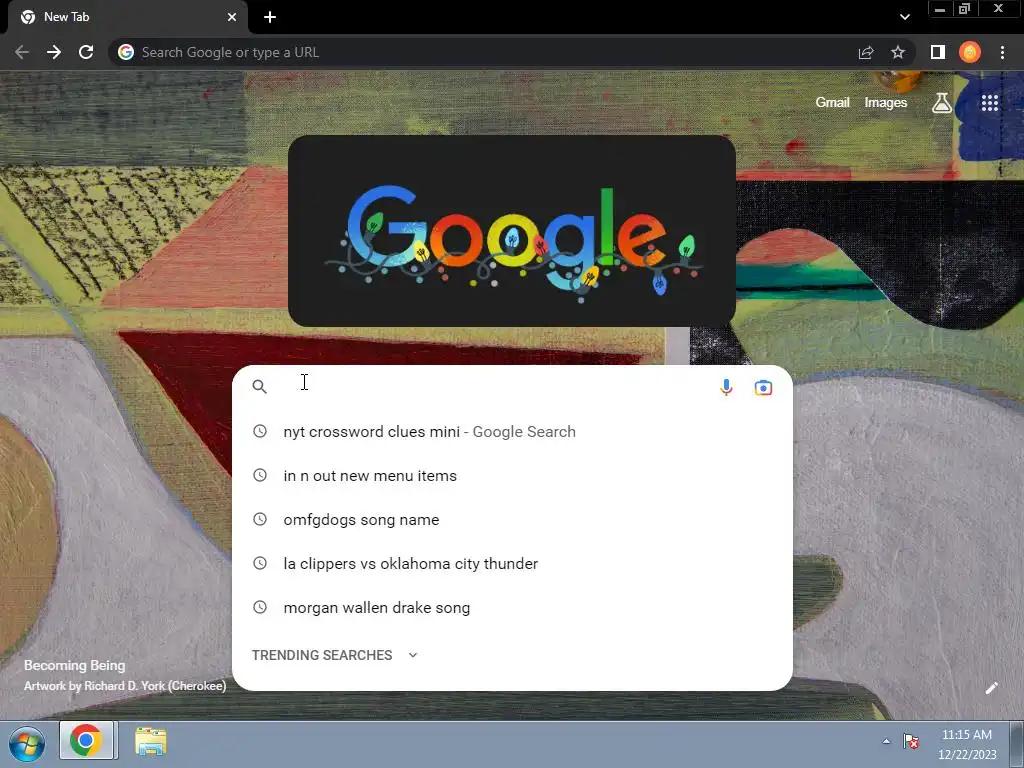
Task: Click the magnifier icon in search box
Action: 259,387
